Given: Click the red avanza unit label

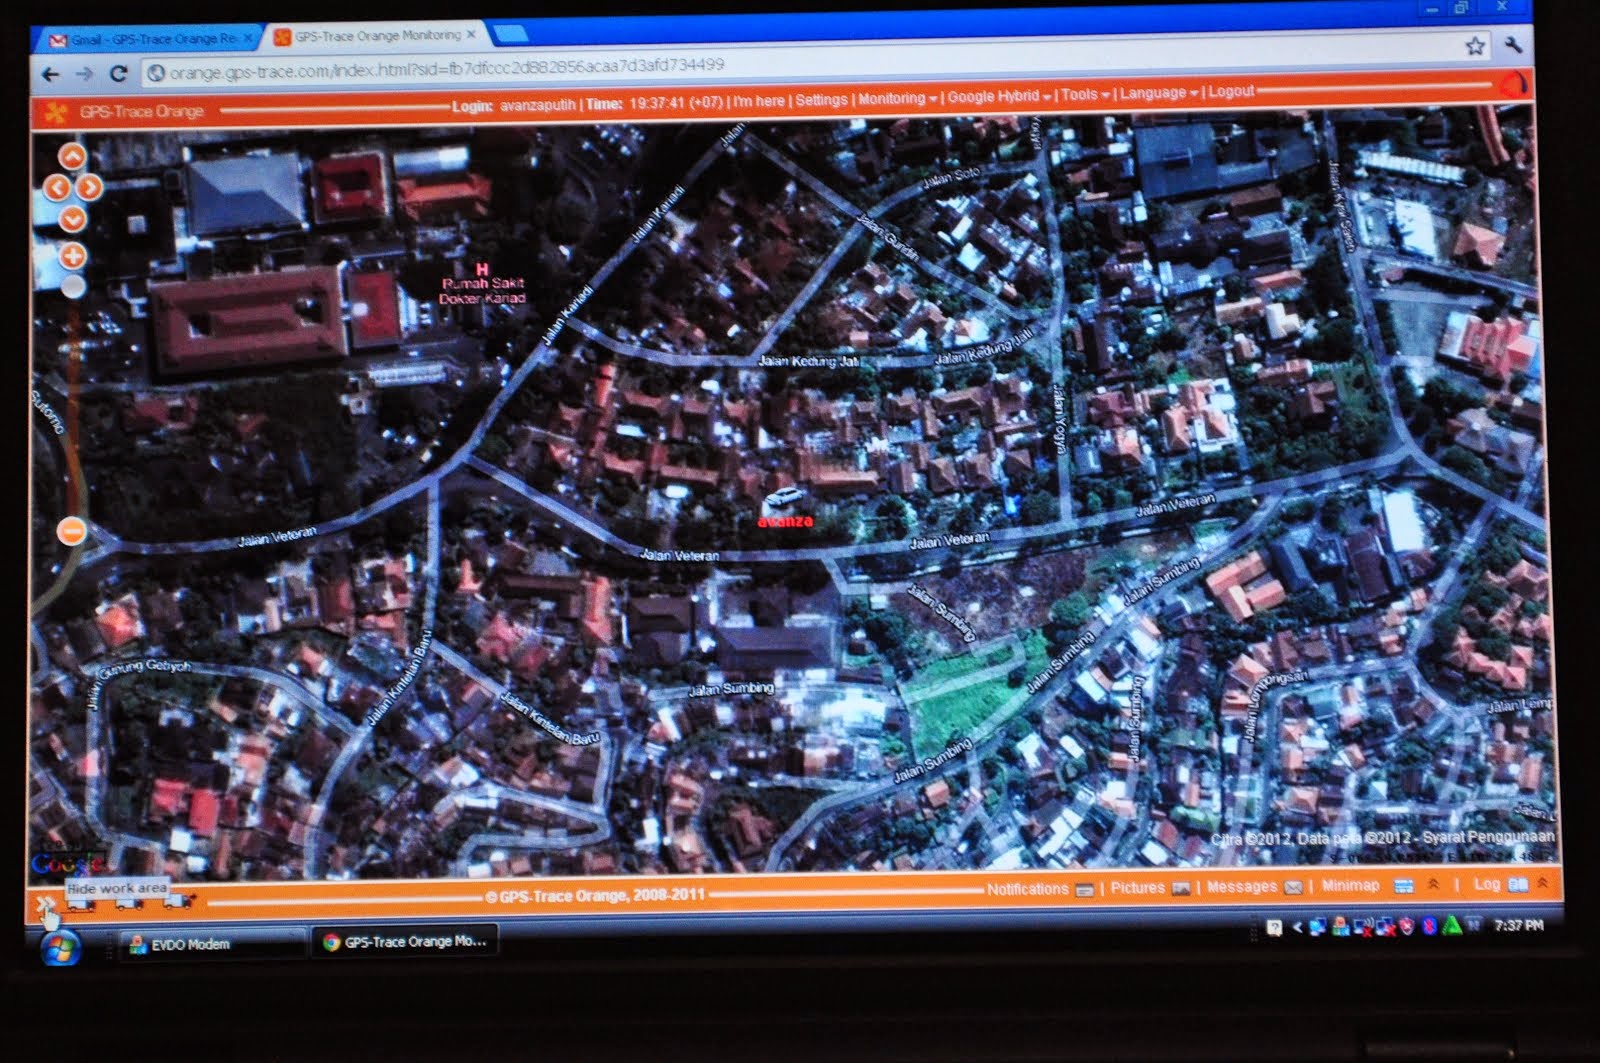Looking at the screenshot, I should [x=785, y=521].
